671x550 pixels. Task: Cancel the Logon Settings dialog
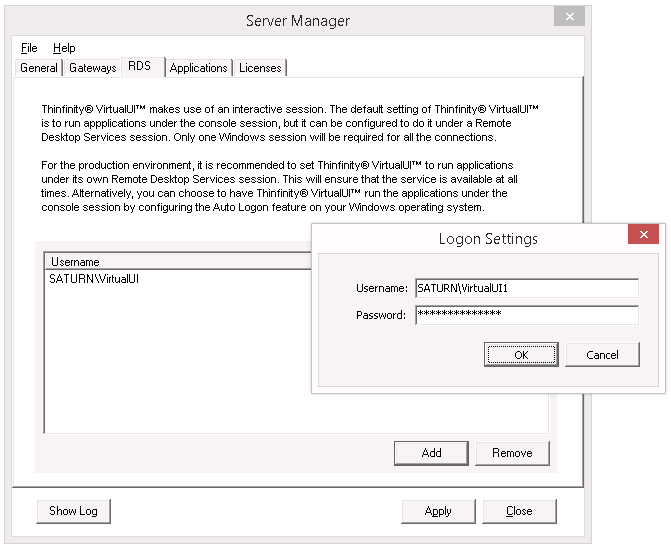[602, 355]
